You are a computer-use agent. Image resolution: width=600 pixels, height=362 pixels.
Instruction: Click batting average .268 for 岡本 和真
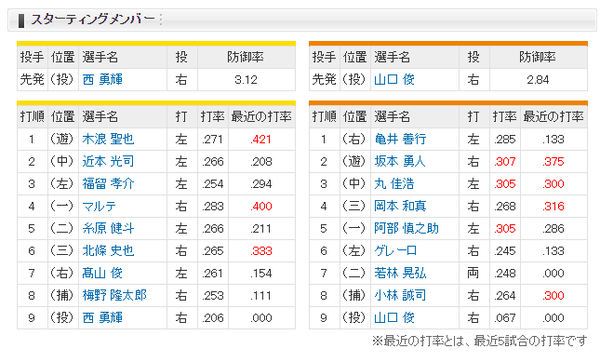[x=504, y=206]
